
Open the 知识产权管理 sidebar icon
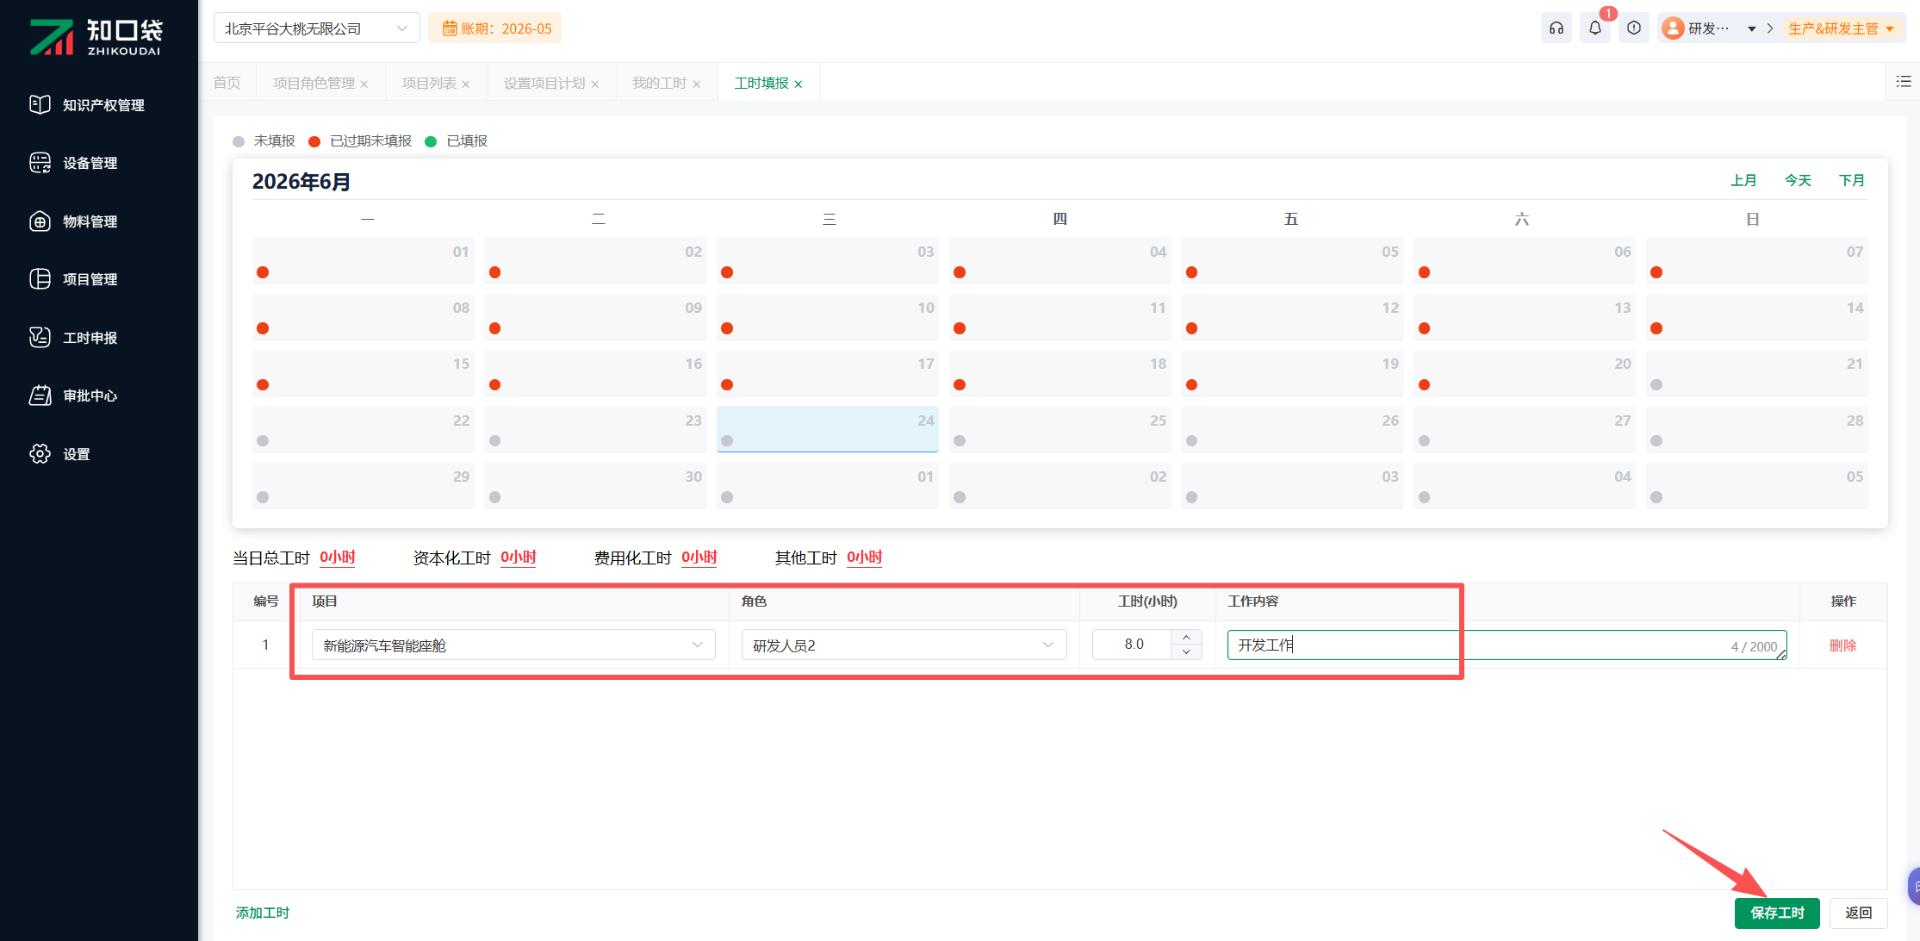click(40, 105)
